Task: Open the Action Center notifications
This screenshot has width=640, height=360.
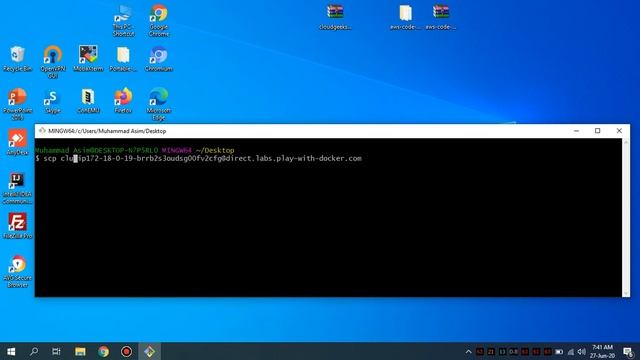Action: (629, 351)
